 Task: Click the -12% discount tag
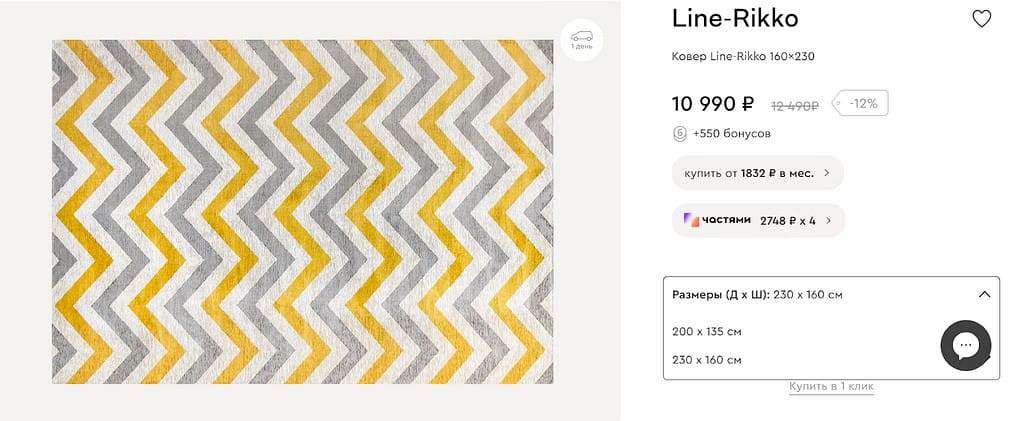(x=863, y=103)
